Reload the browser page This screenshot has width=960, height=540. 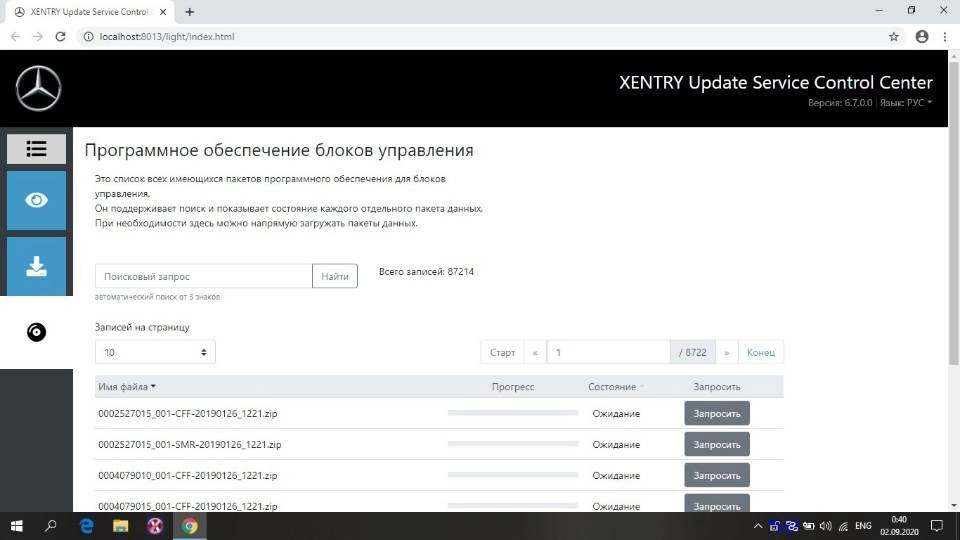click(x=60, y=37)
